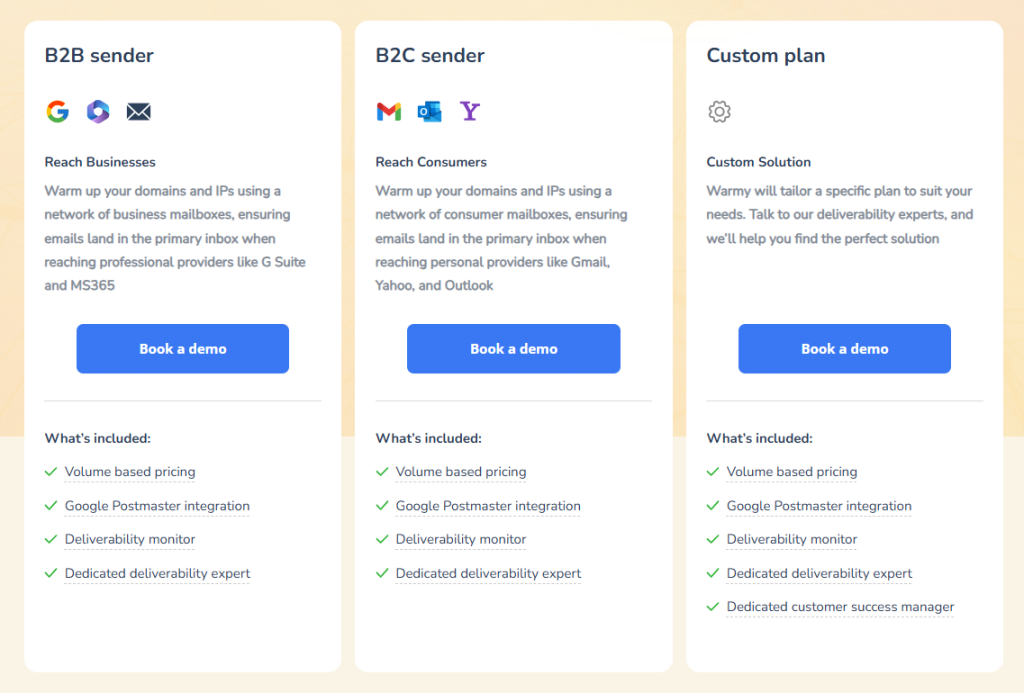
Task: Click the checkmark beside Dedicated customer success manager
Action: (x=713, y=607)
